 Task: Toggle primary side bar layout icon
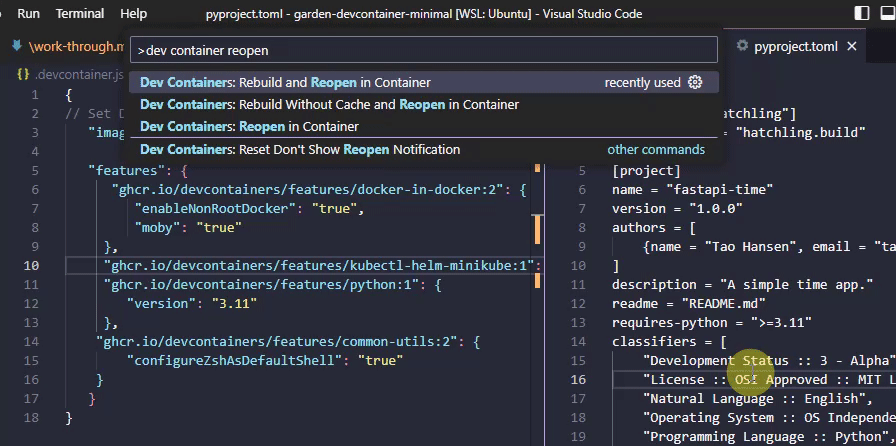coord(861,13)
